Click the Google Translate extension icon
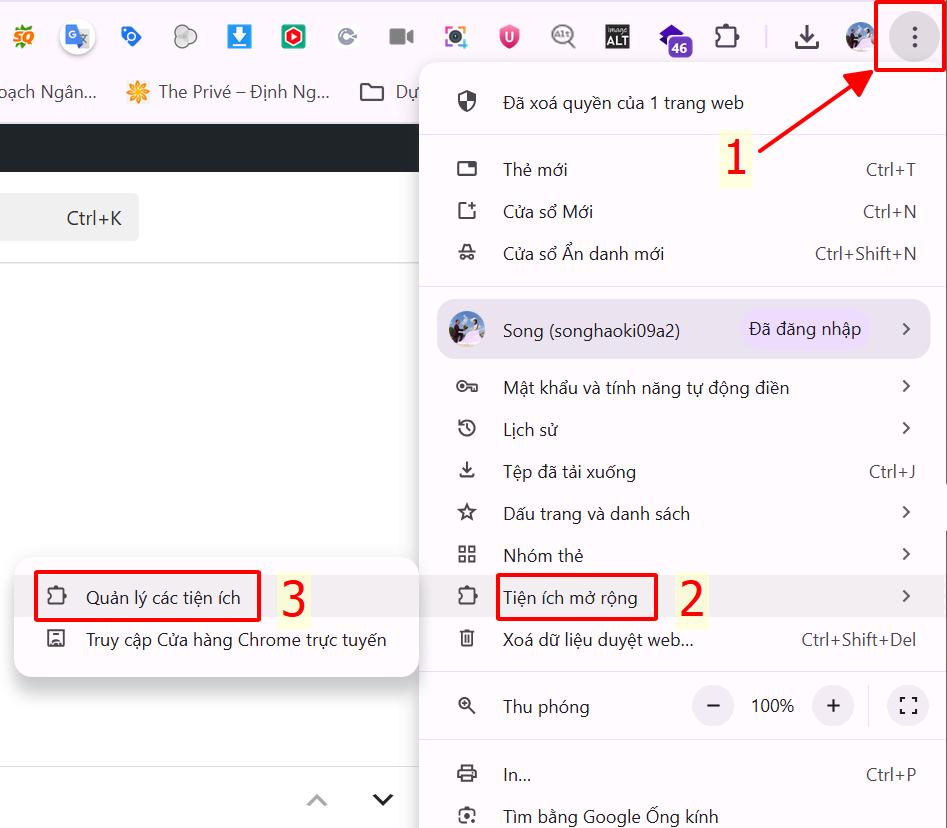 (77, 37)
